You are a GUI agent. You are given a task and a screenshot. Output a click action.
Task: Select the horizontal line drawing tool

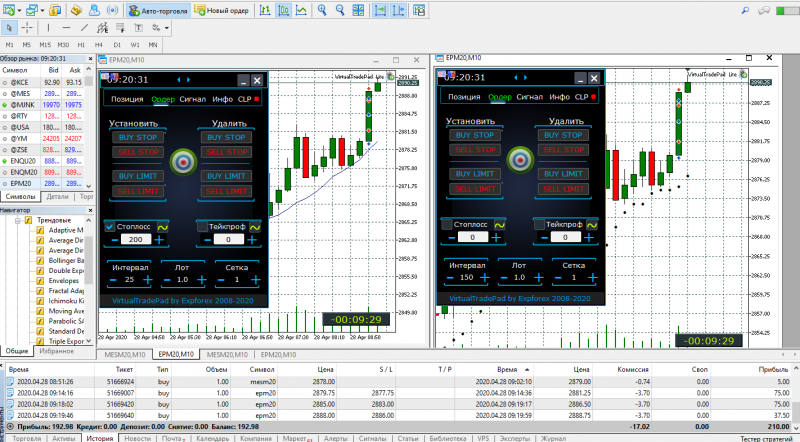(66, 28)
